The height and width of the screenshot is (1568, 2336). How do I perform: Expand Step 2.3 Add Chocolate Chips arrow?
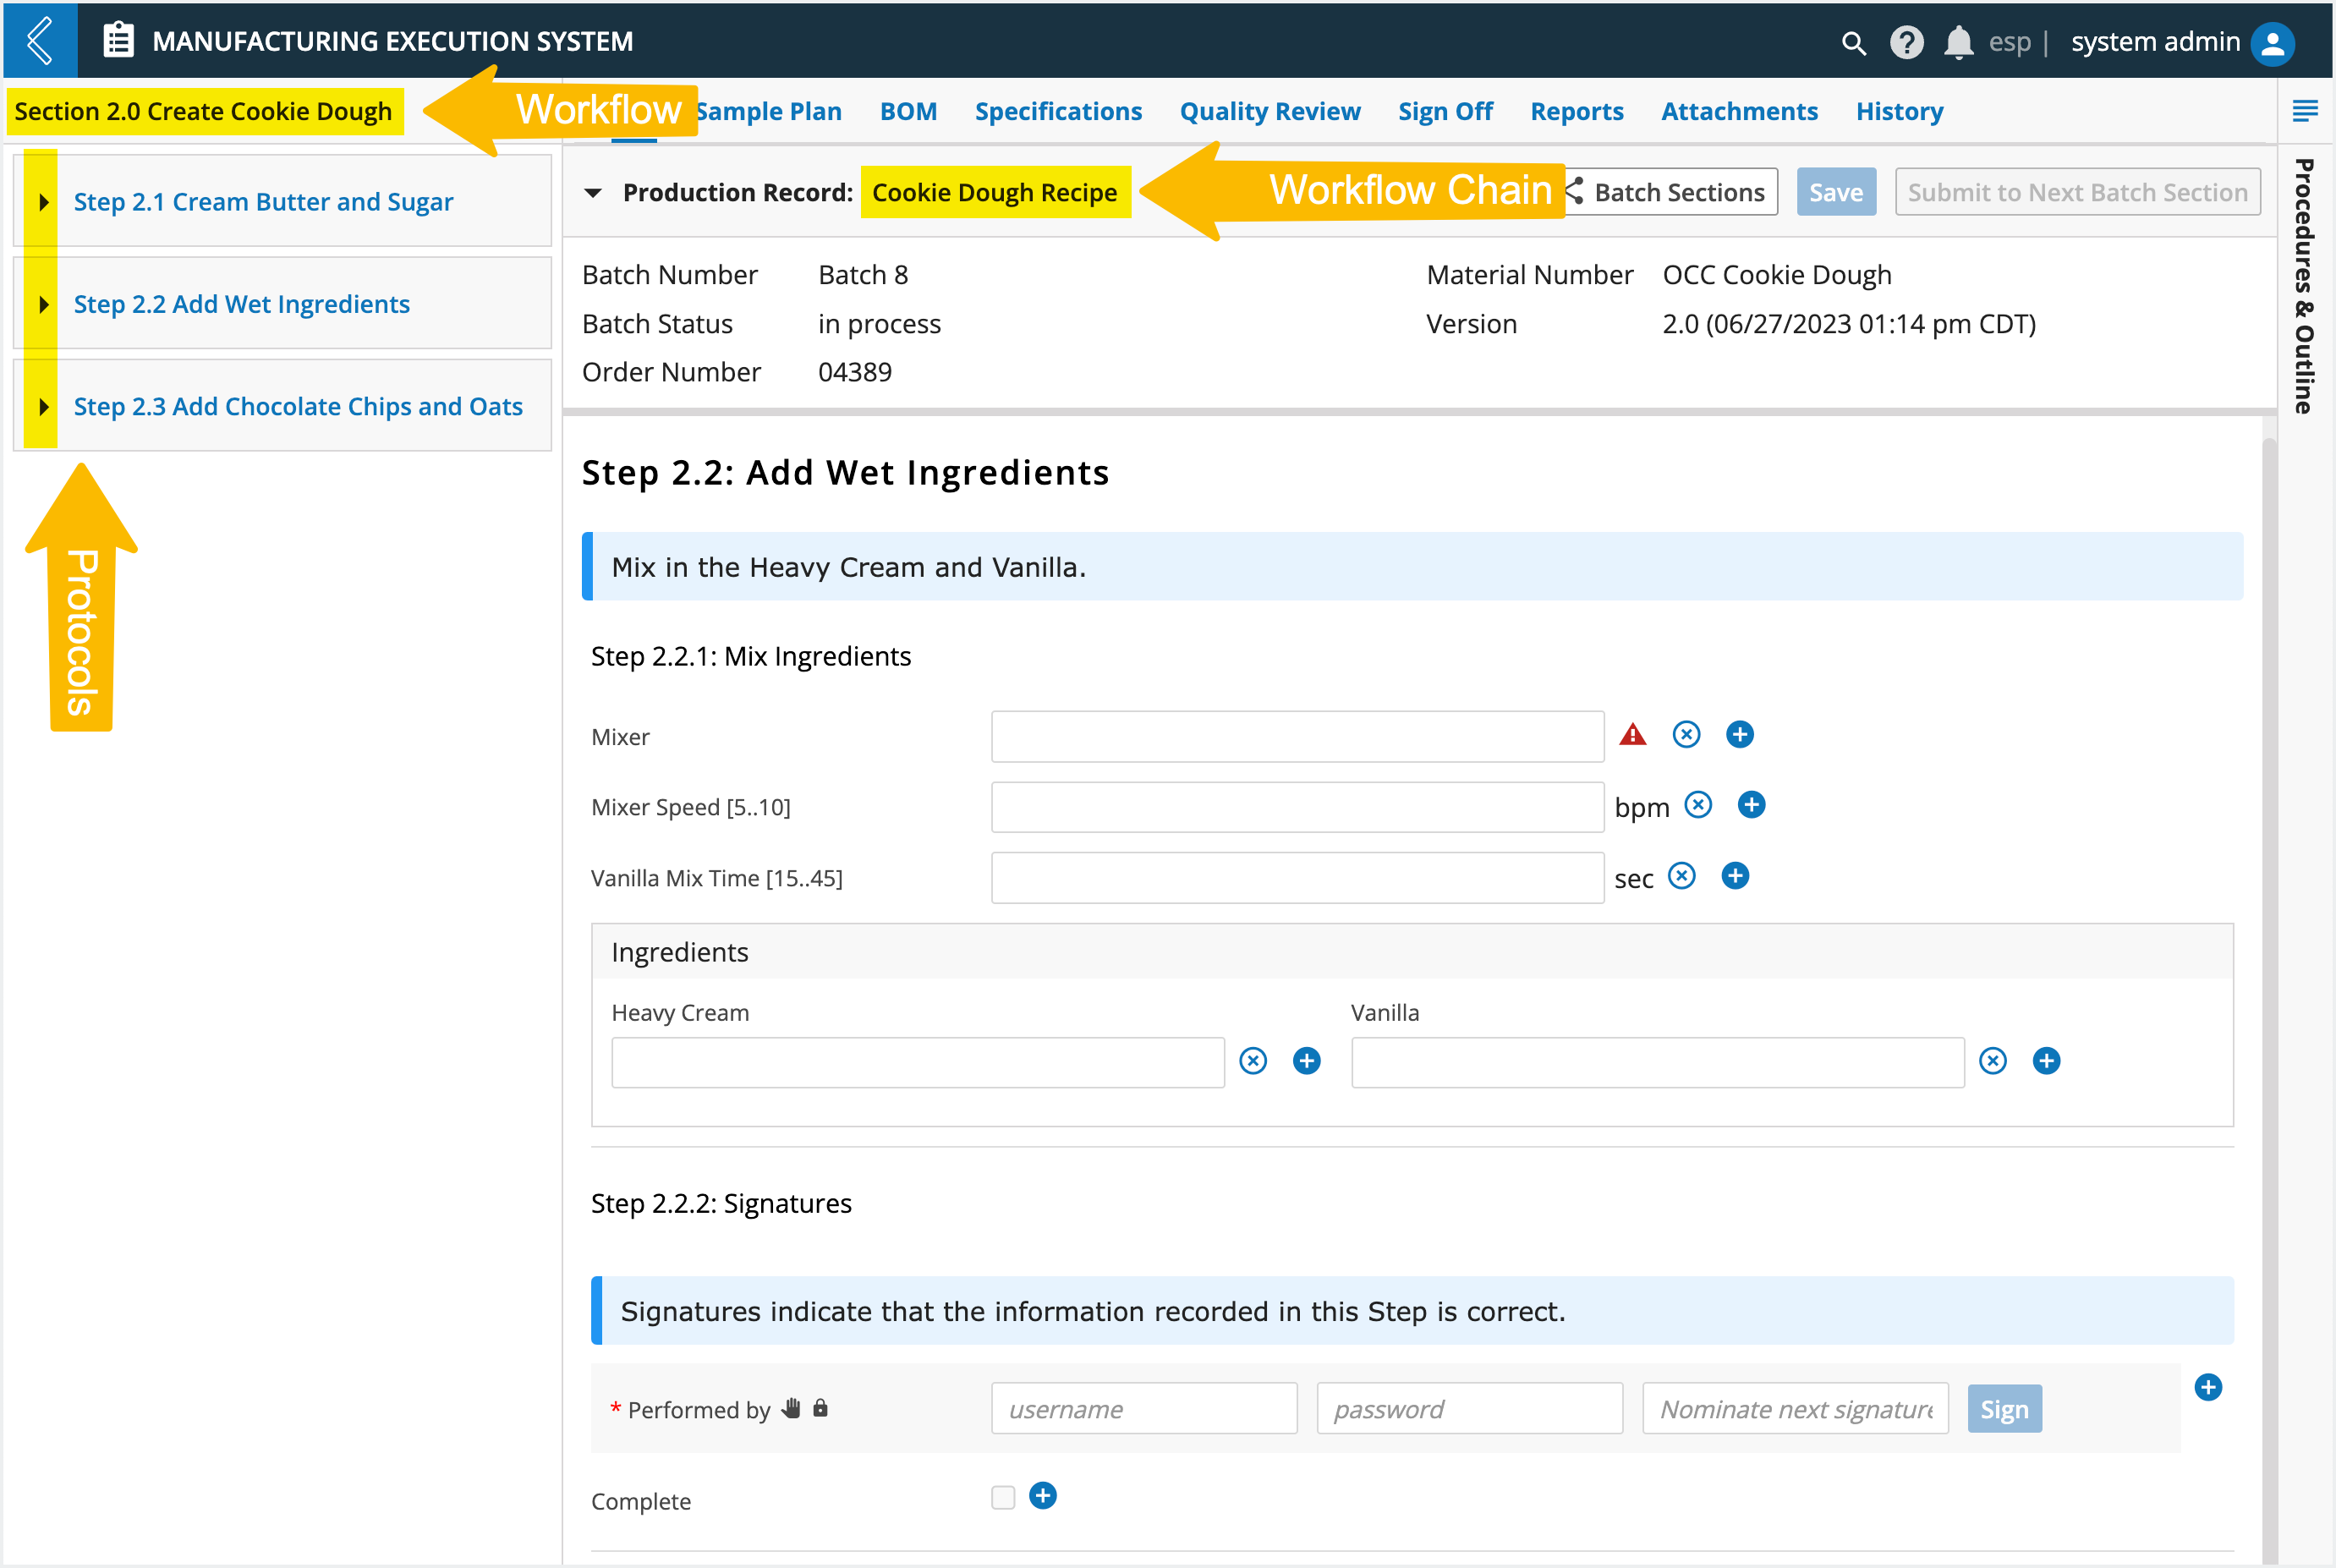point(43,407)
